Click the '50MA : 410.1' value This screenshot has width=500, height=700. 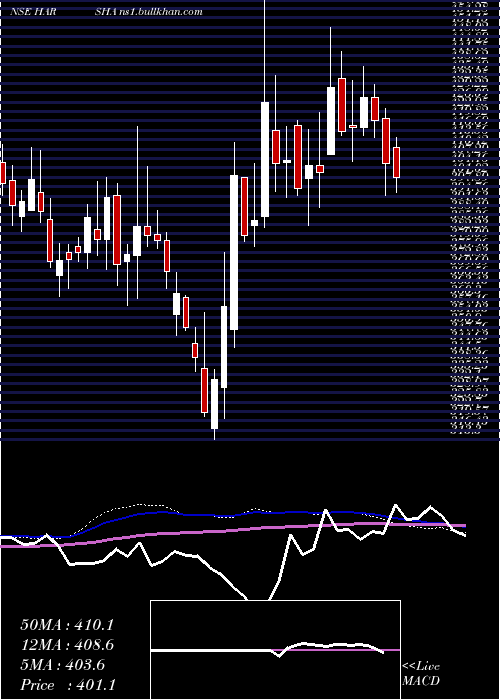tap(67, 625)
